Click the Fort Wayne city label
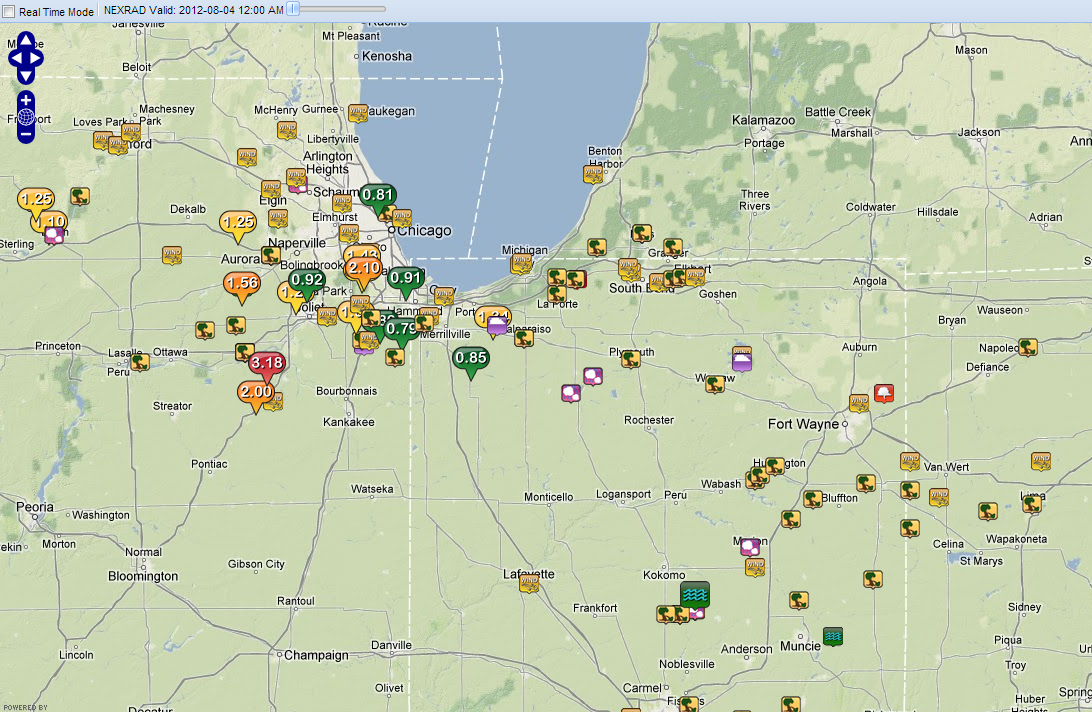 pos(804,424)
